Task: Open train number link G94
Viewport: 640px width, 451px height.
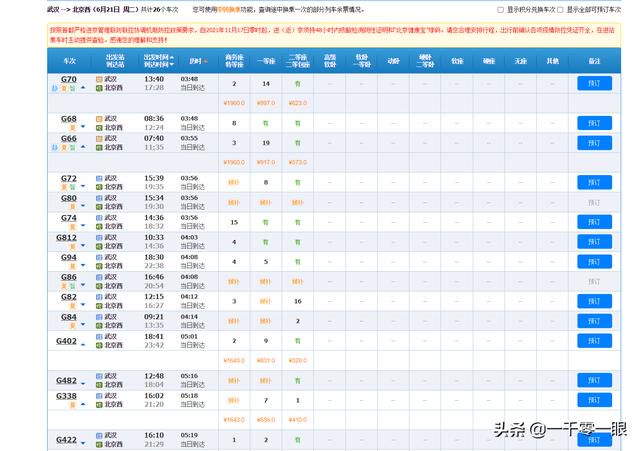Action: click(x=69, y=258)
